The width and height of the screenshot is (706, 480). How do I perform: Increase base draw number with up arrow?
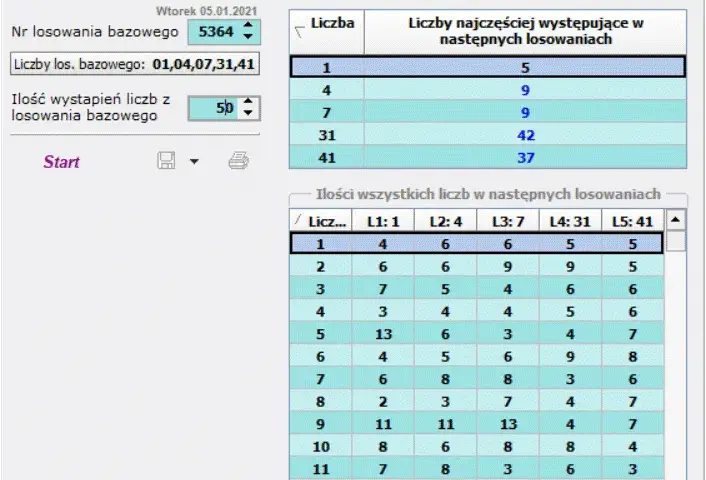coord(248,26)
